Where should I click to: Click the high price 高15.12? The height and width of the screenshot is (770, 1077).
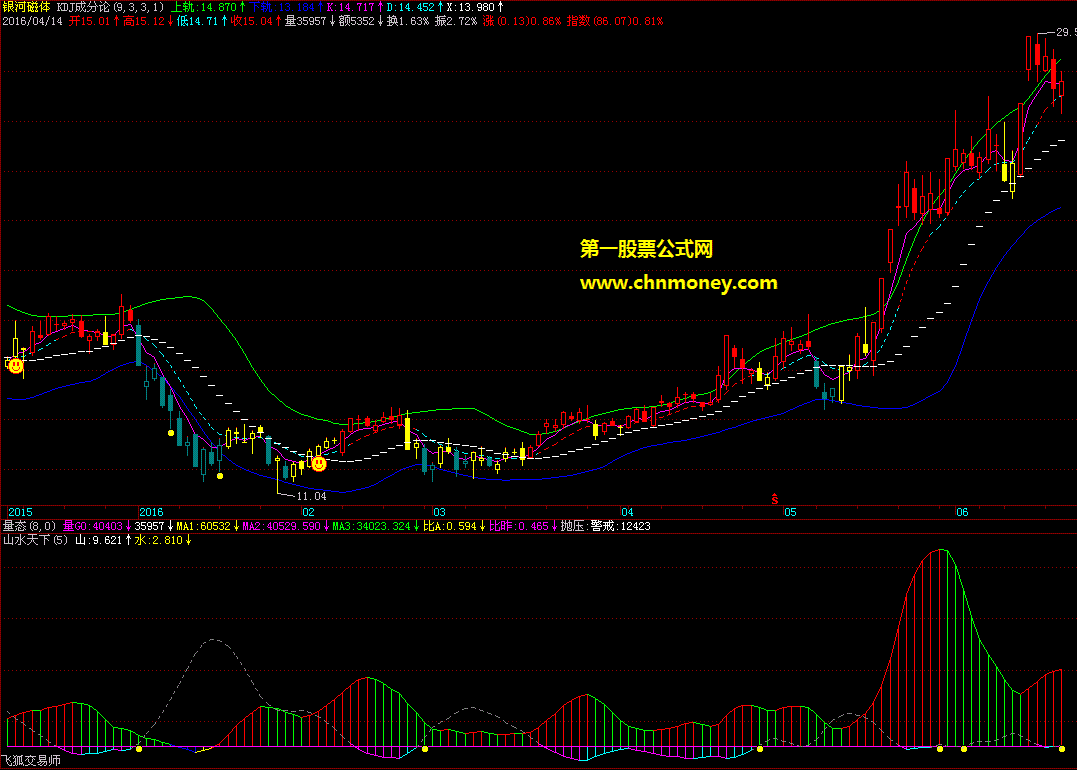[144, 21]
